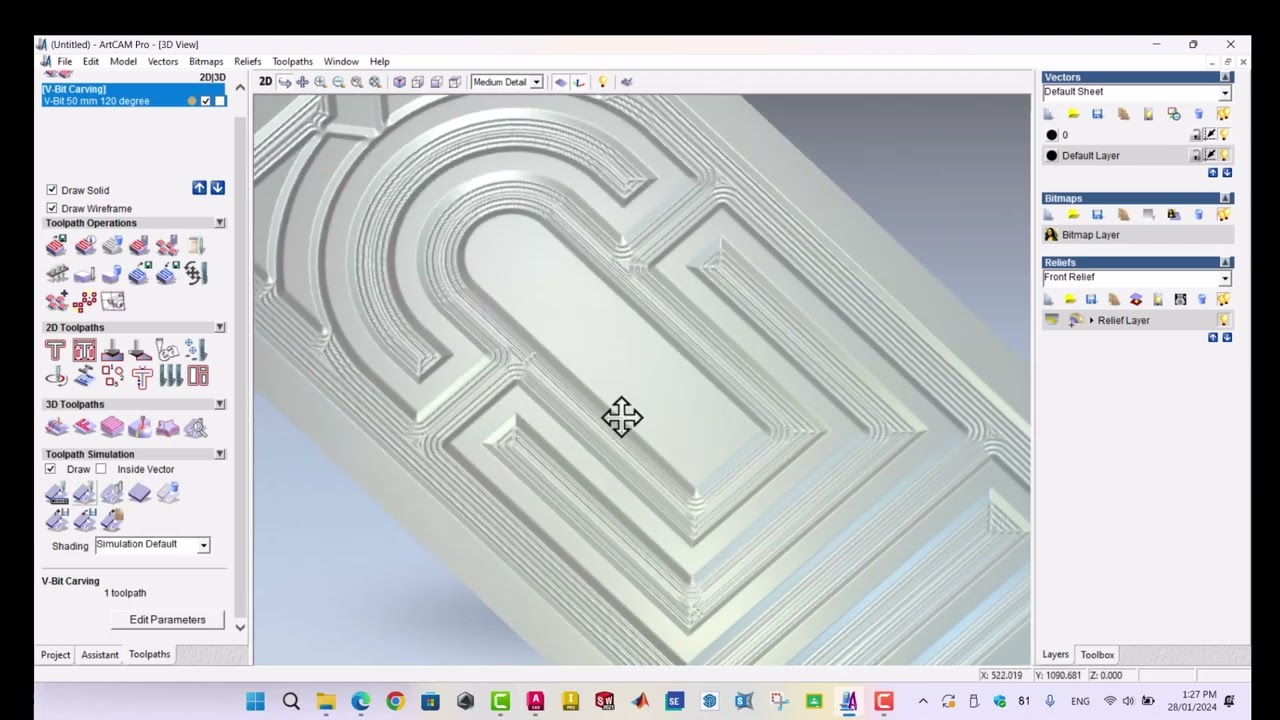Open the Bitmaps menu
Screen dimensions: 1280x720
click(206, 62)
